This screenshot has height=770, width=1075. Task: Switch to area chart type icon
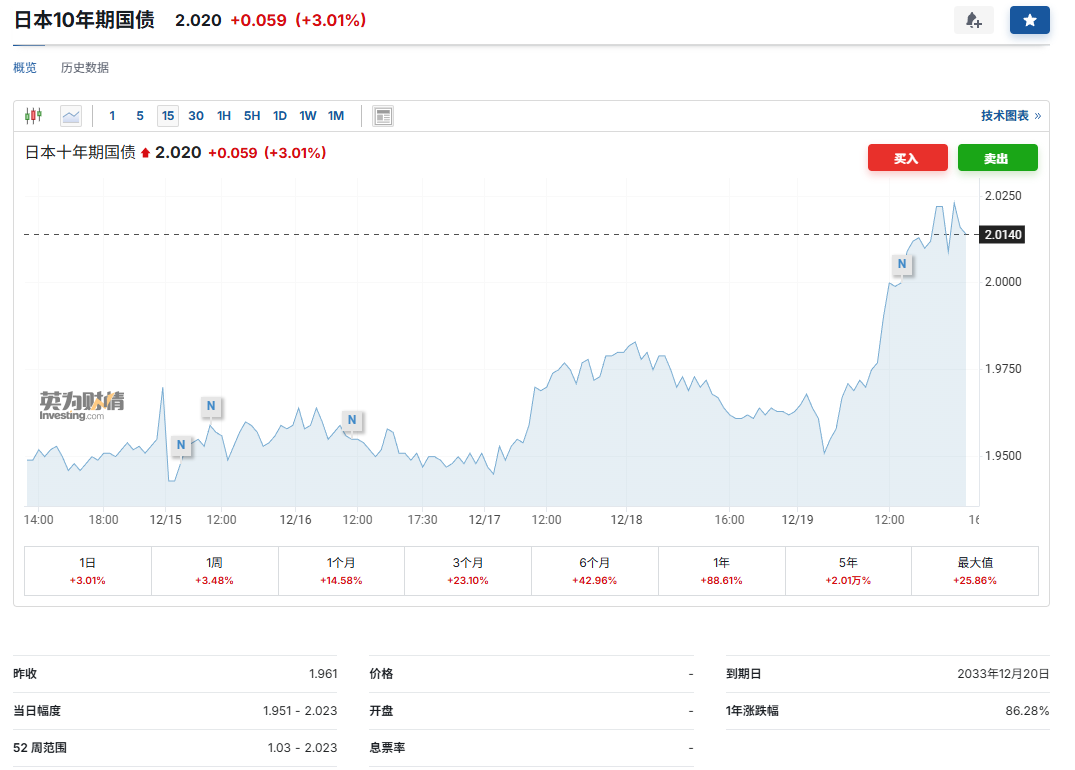pos(71,116)
